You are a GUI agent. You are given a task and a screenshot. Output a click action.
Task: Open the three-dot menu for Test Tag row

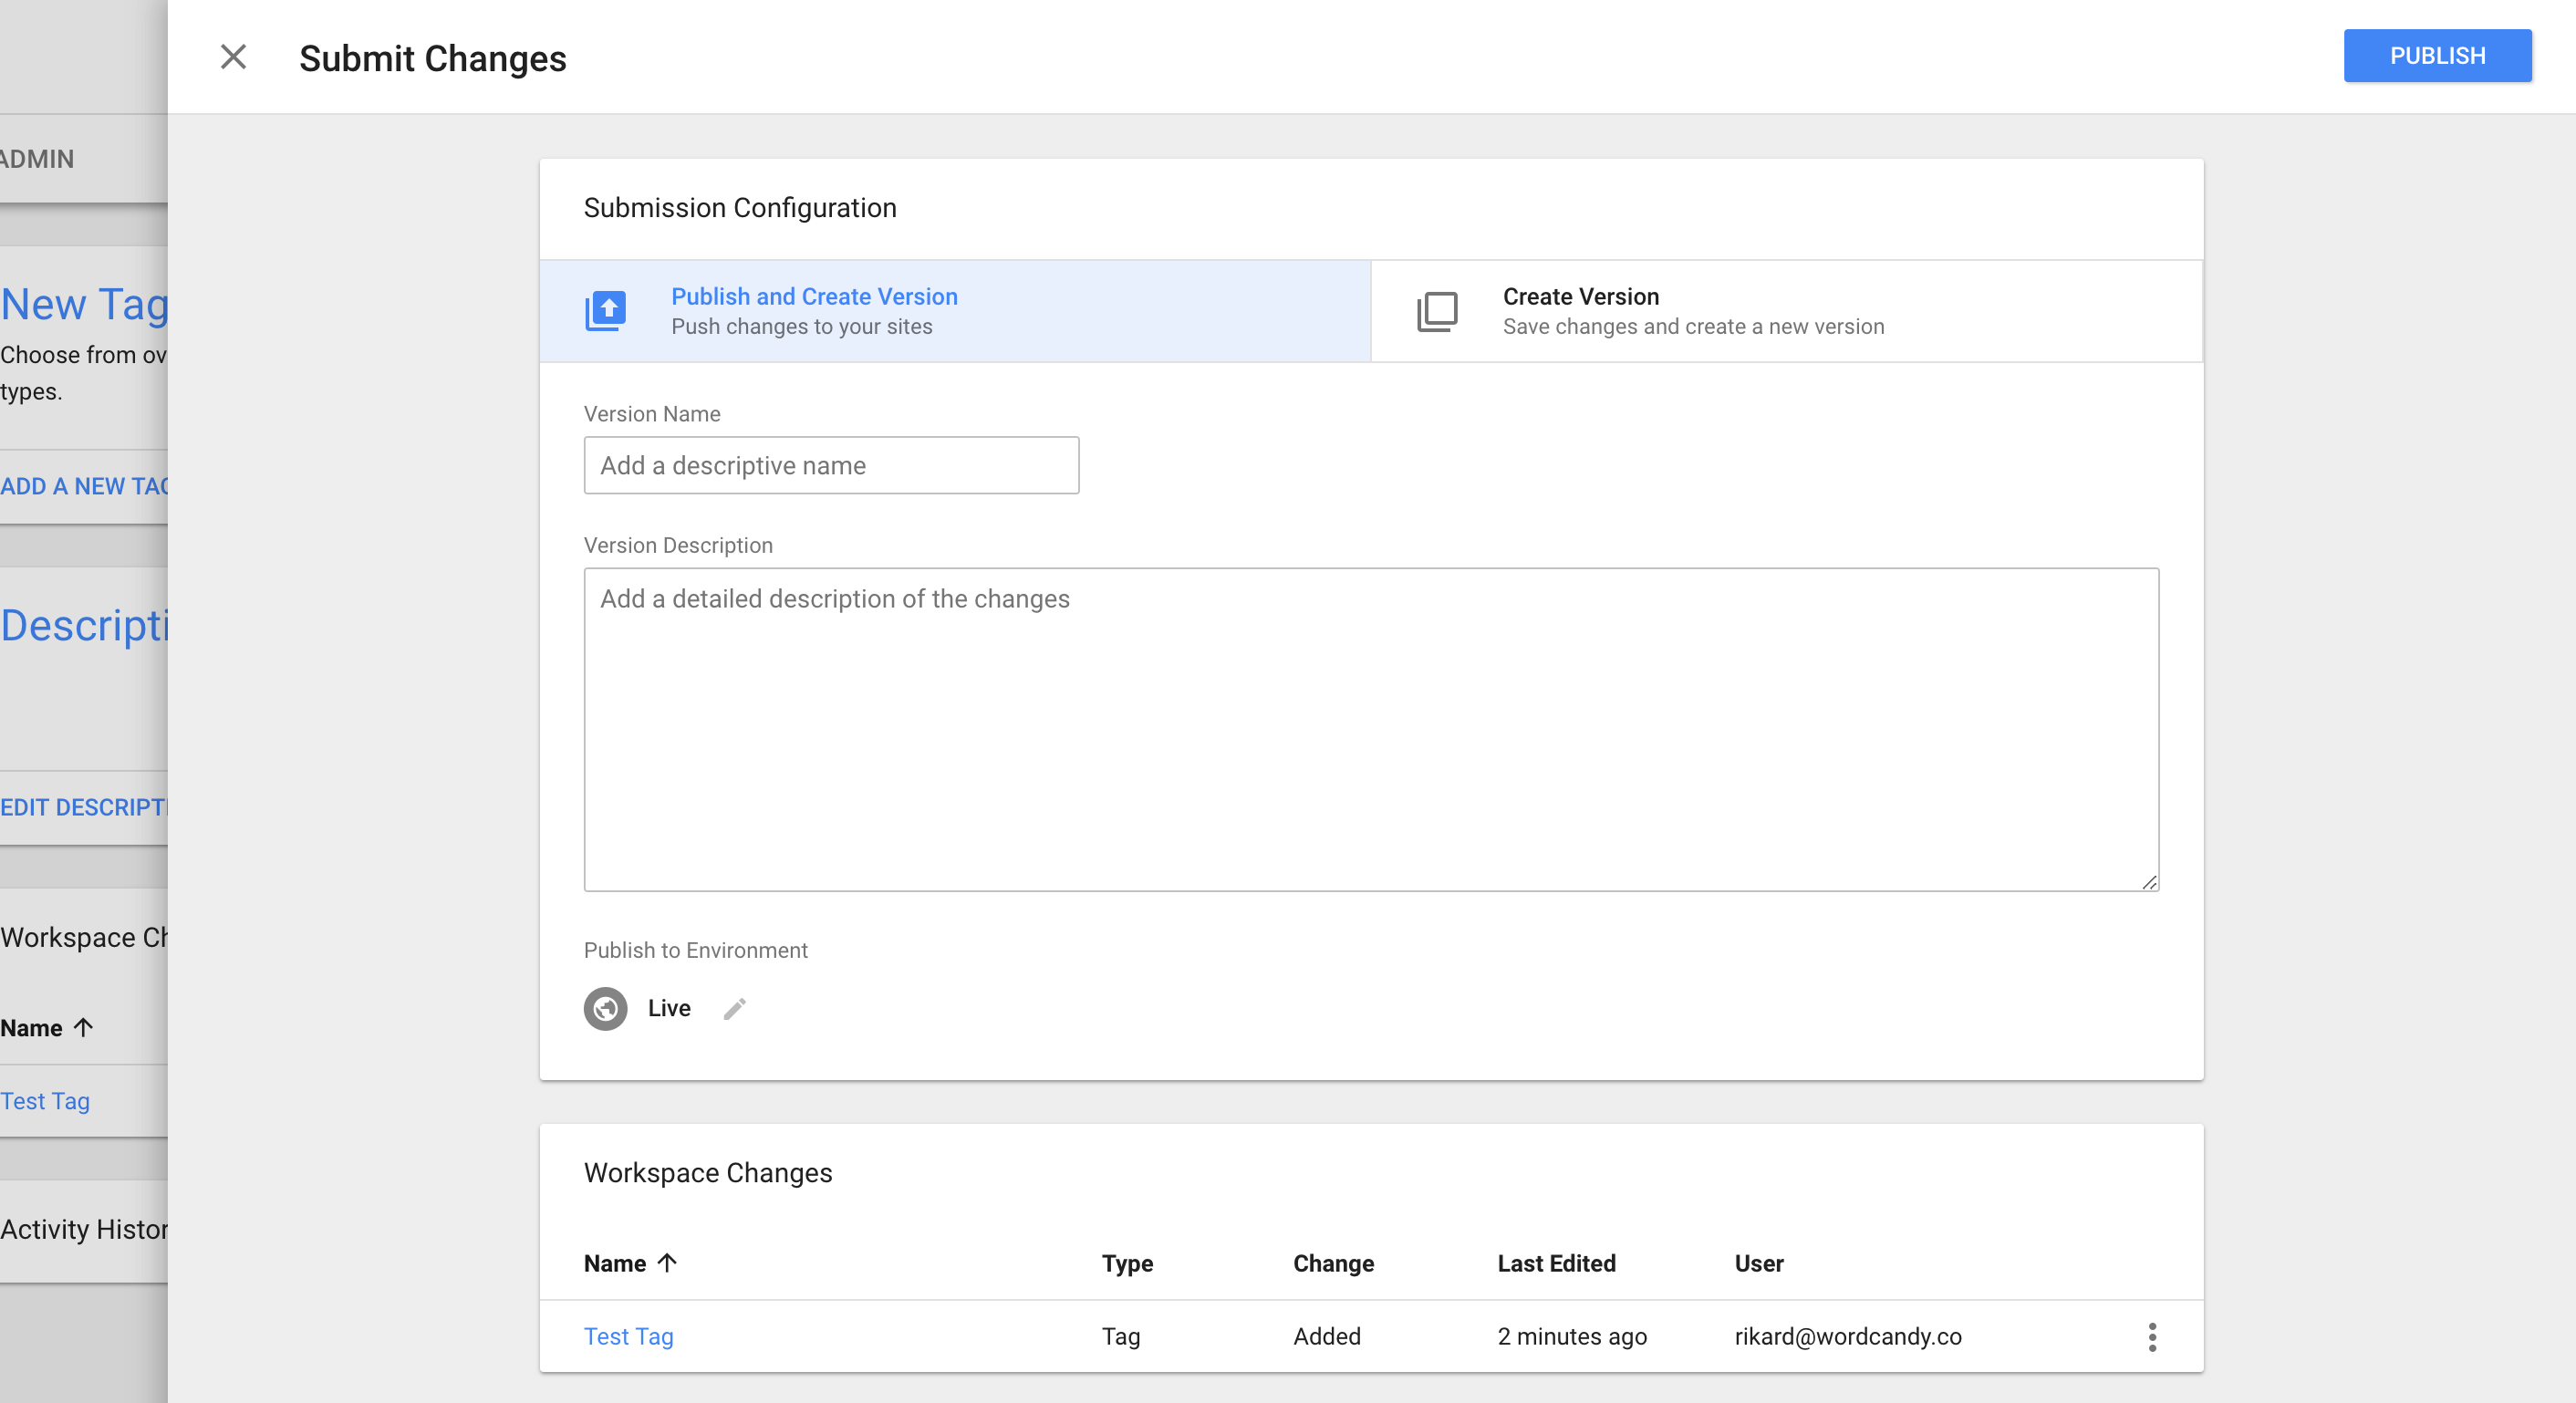click(2152, 1337)
